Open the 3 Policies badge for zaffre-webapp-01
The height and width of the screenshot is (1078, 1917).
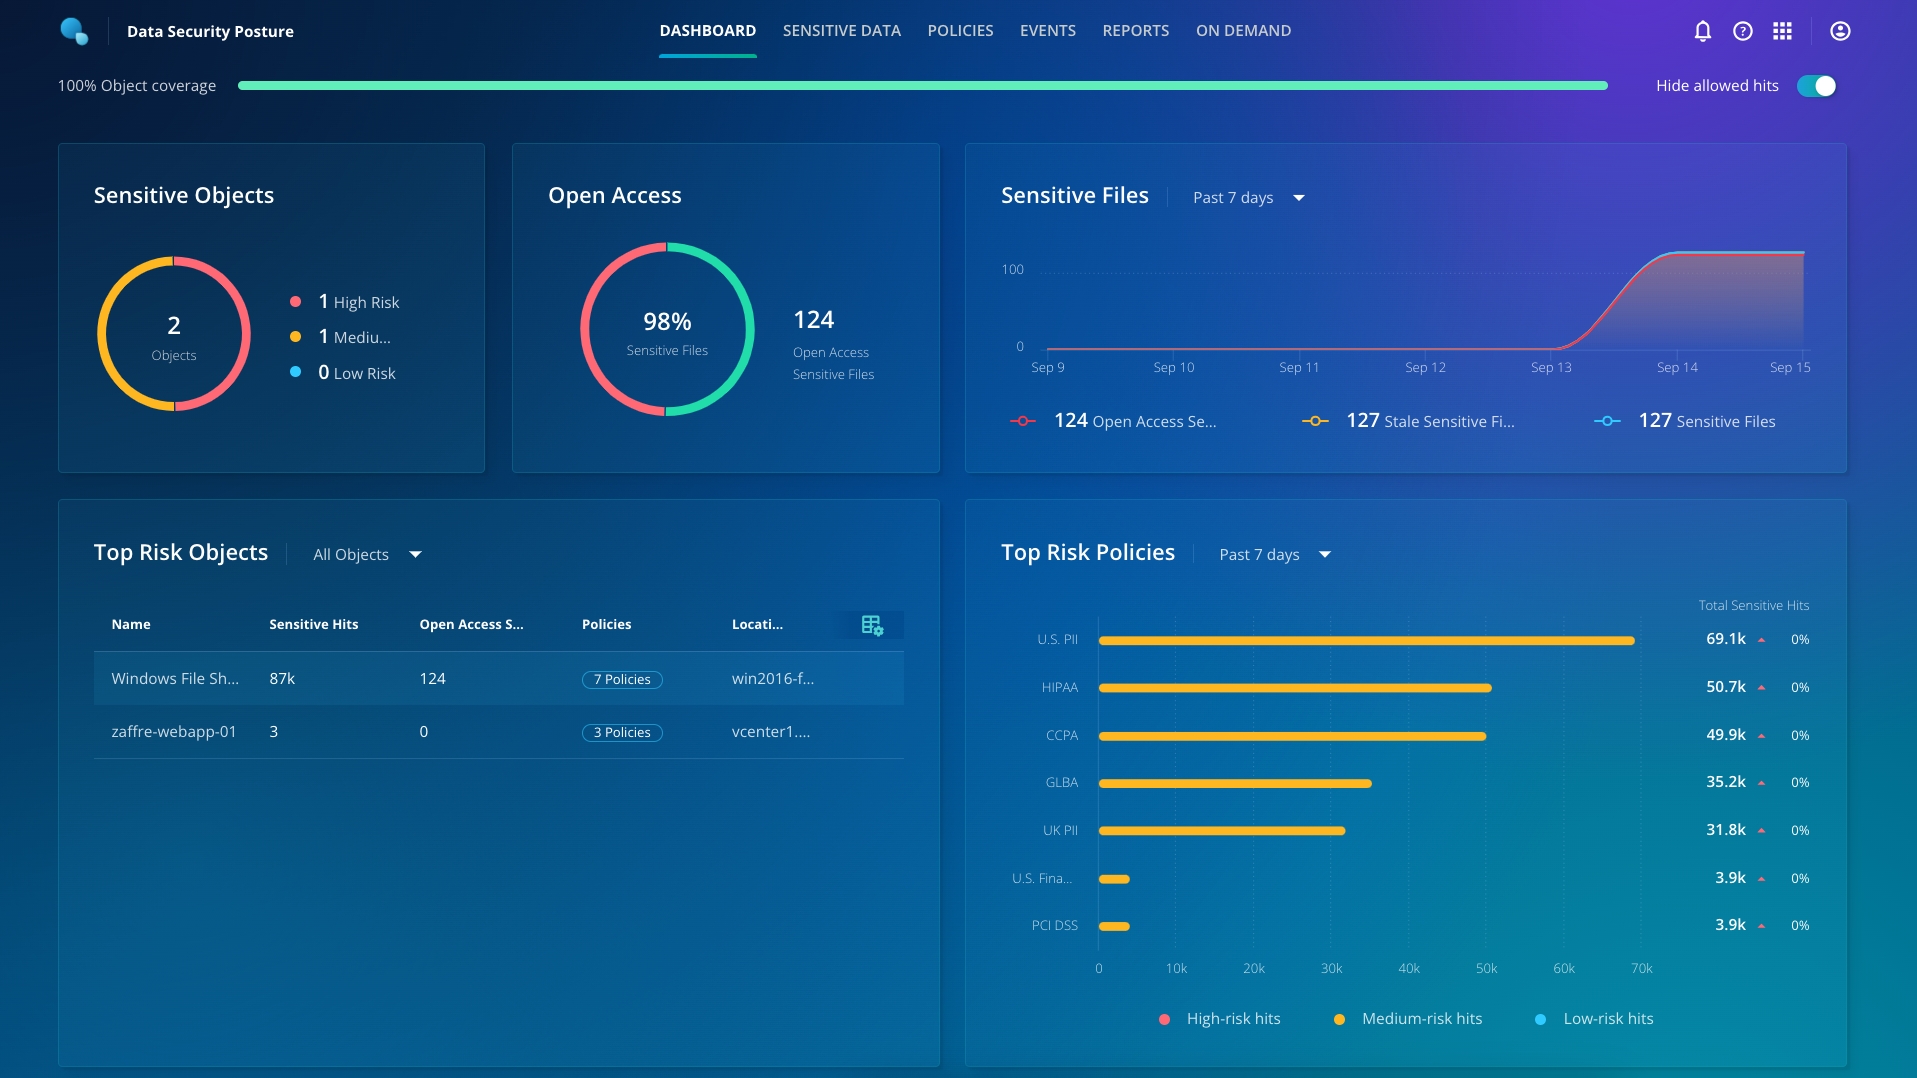(x=622, y=733)
